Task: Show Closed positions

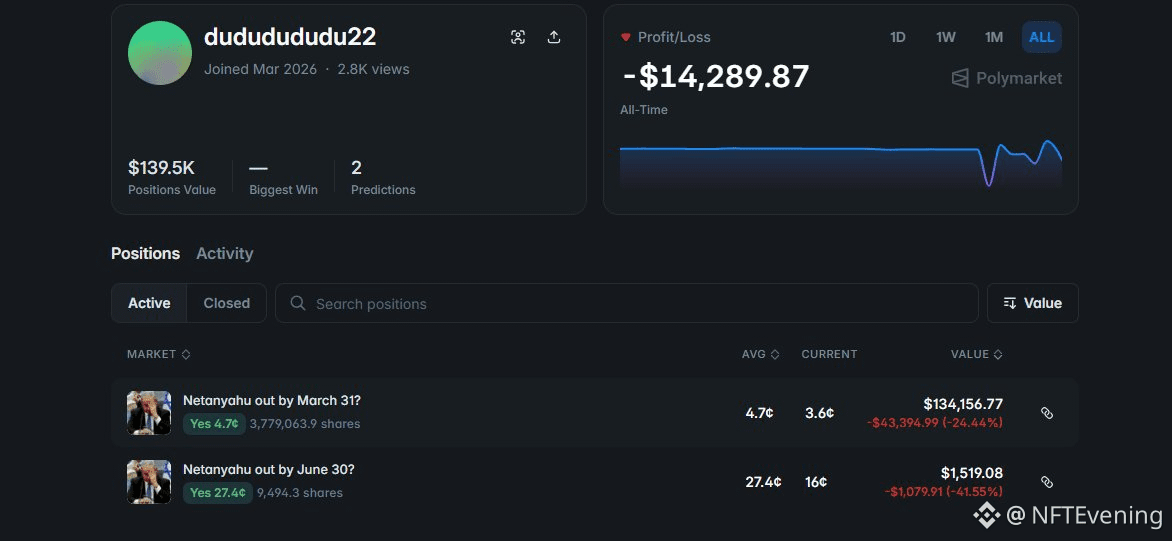Action: 226,303
